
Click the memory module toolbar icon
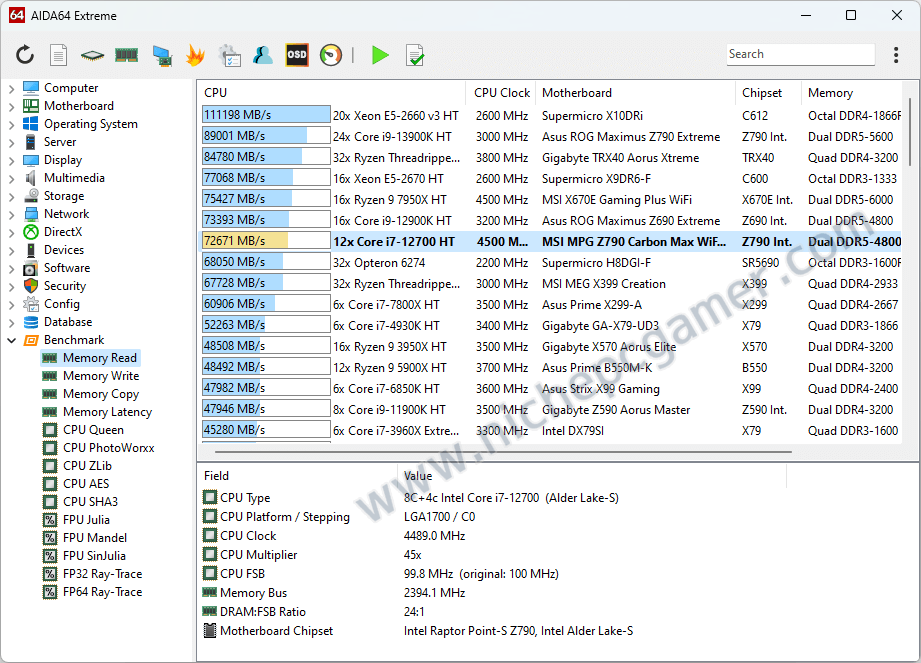coord(126,55)
